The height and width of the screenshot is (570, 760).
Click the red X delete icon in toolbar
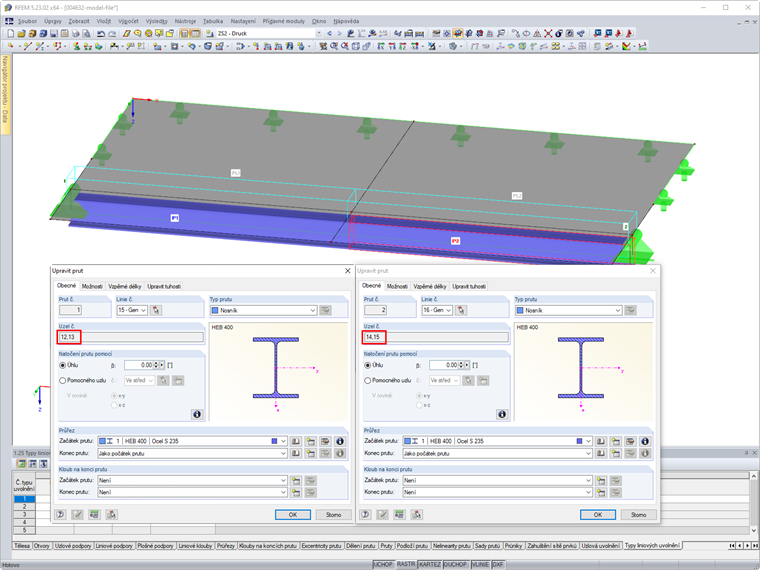548,33
